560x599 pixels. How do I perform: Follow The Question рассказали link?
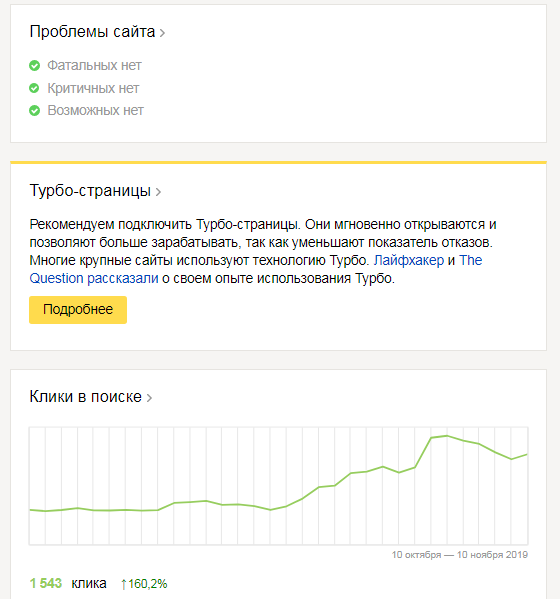(x=94, y=278)
